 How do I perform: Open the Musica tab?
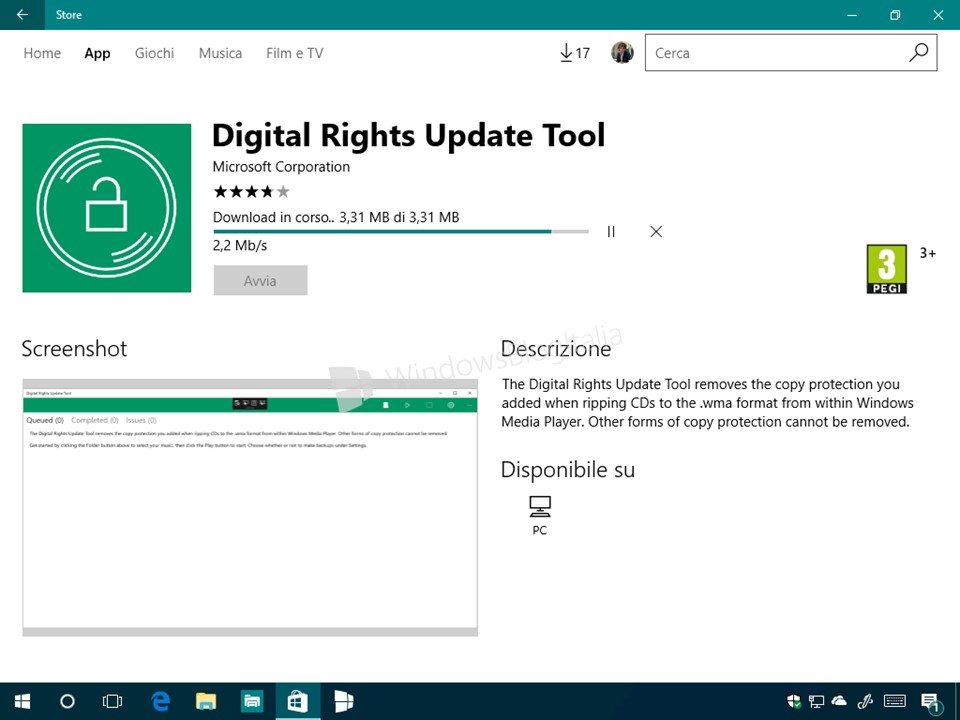pyautogui.click(x=220, y=53)
